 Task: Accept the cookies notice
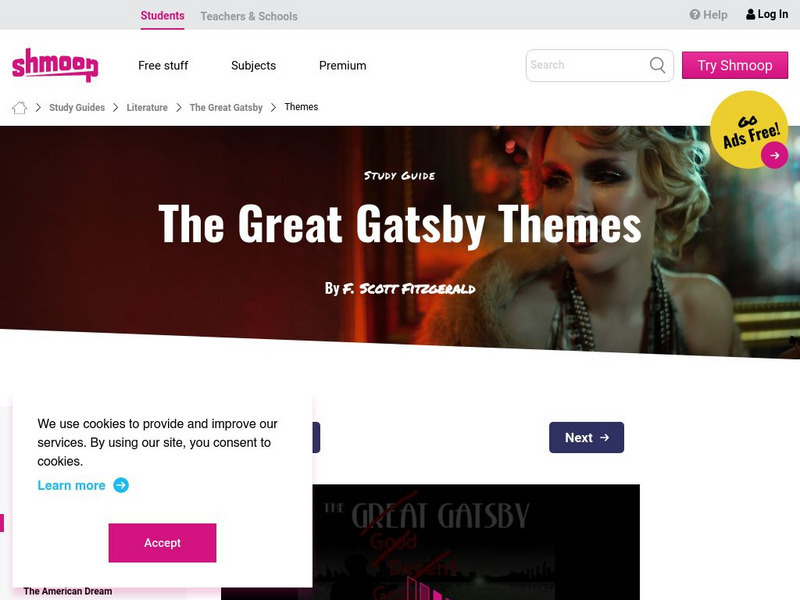pos(162,543)
